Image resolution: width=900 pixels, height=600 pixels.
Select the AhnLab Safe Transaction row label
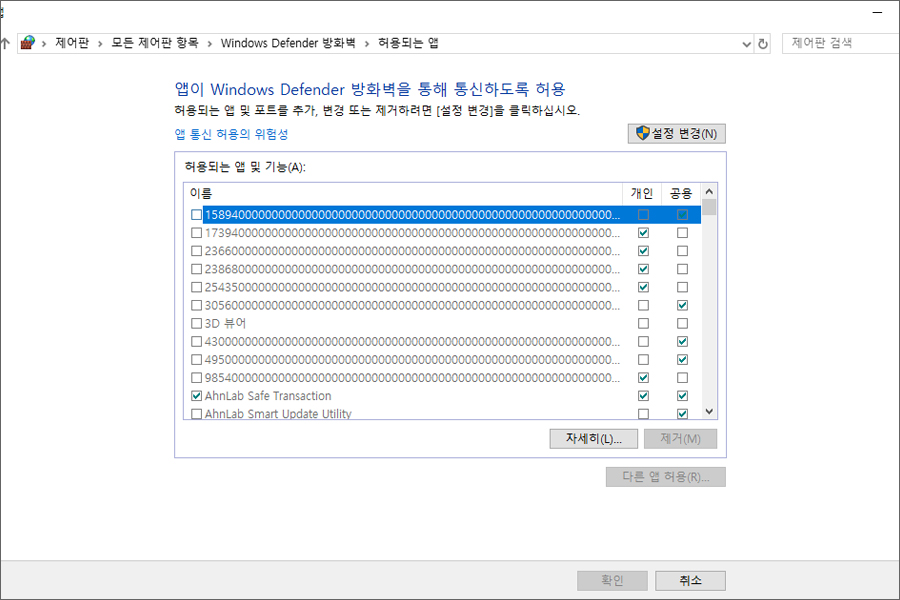coord(268,396)
